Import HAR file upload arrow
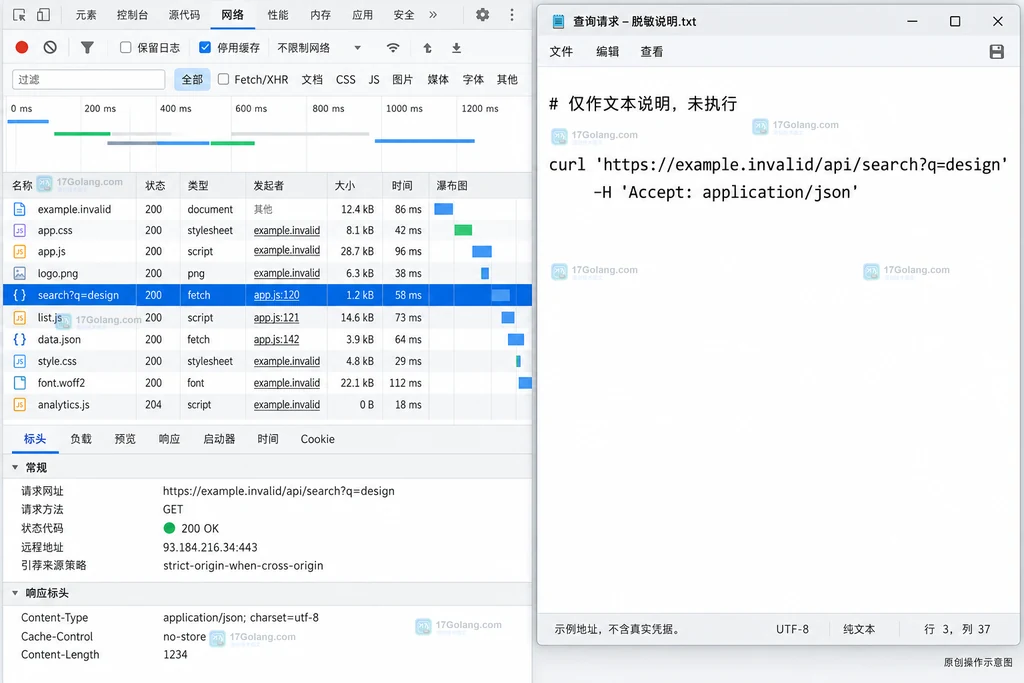Image resolution: width=1024 pixels, height=683 pixels. [427, 48]
